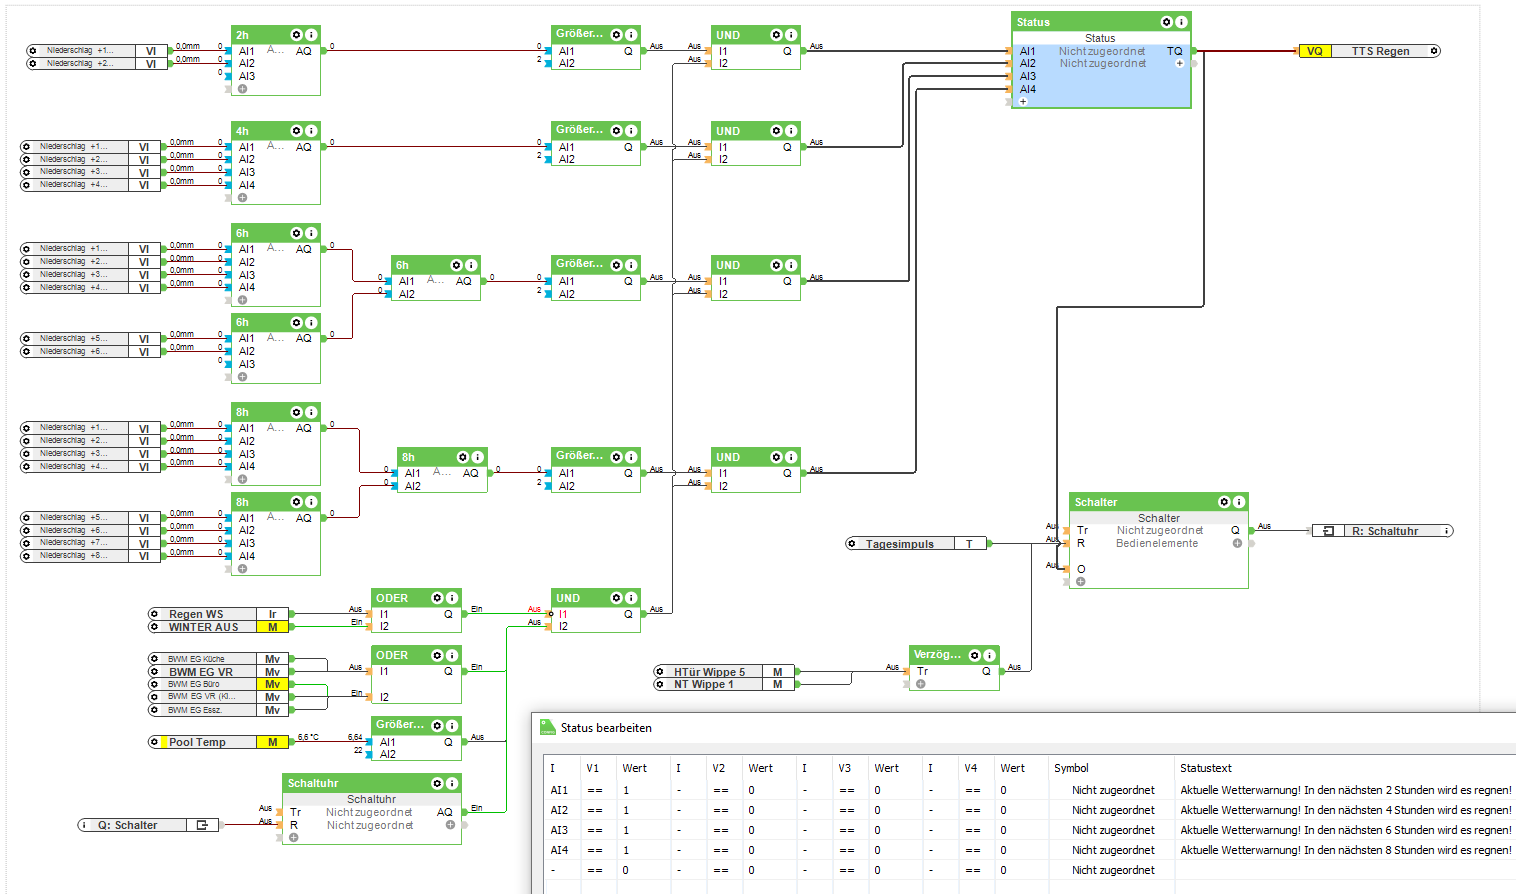The image size is (1516, 894).
Task: Add input with plus below AI4 on Status block
Action: pyautogui.click(x=1023, y=101)
